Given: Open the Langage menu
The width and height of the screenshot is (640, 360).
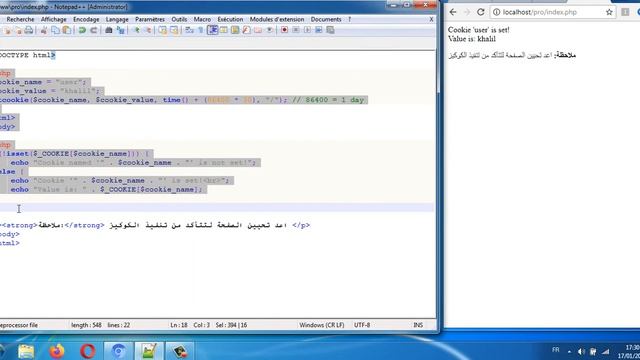Looking at the screenshot, I should point(117,19).
